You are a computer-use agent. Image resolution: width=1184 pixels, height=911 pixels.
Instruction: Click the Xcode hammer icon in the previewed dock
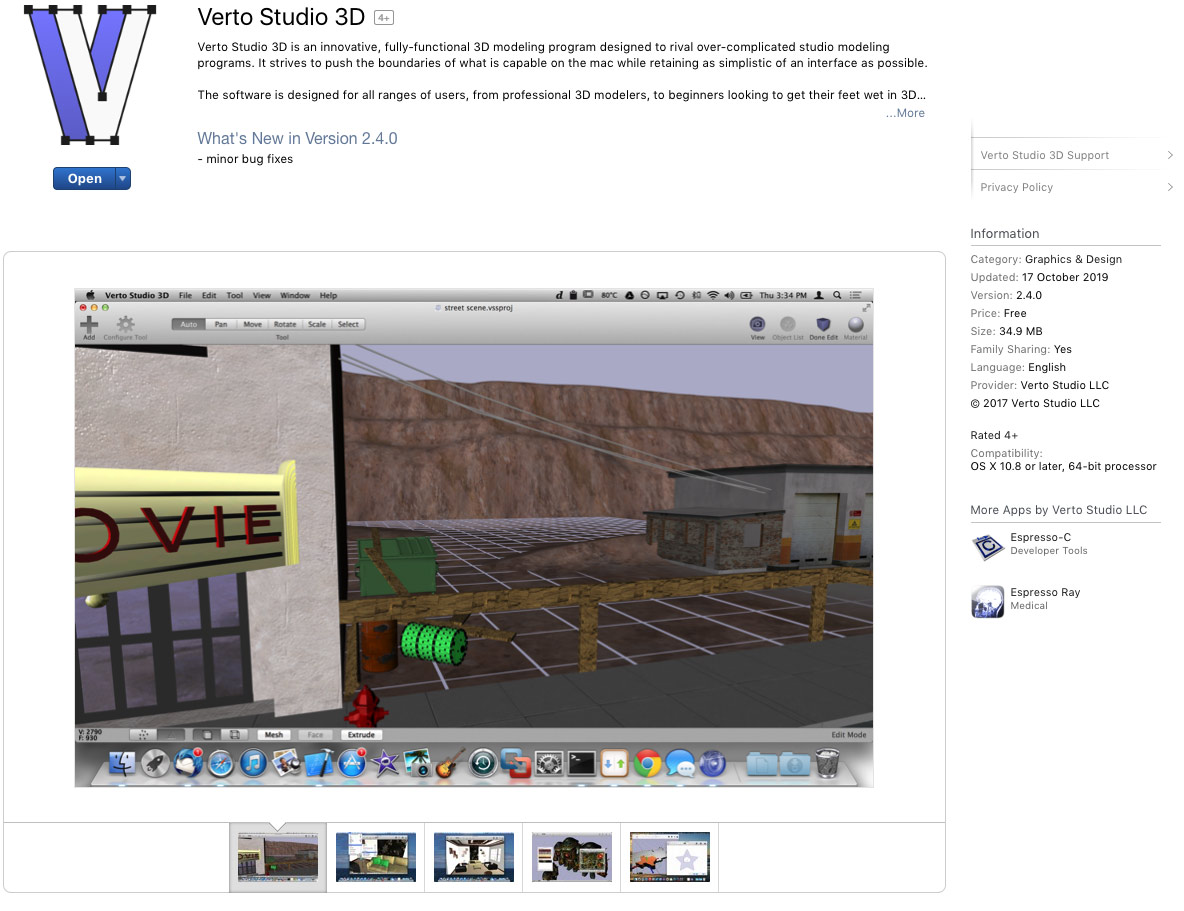tap(319, 764)
